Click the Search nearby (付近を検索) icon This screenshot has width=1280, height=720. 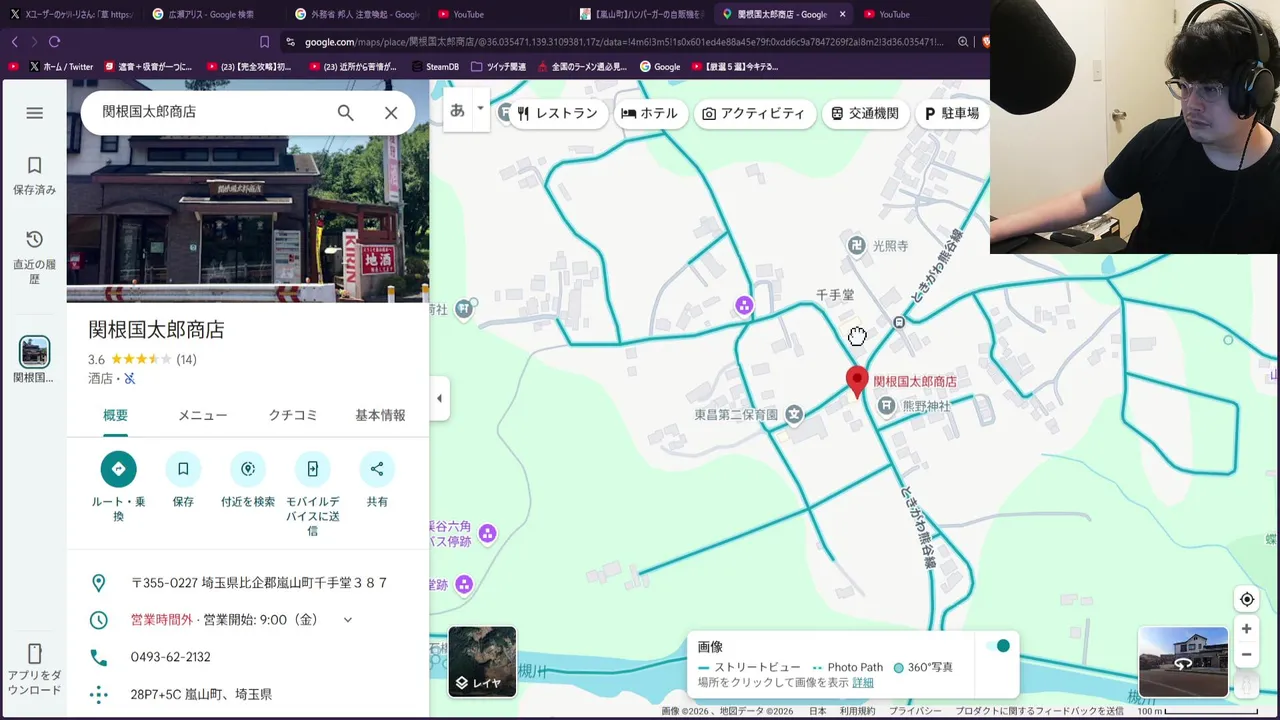click(248, 469)
